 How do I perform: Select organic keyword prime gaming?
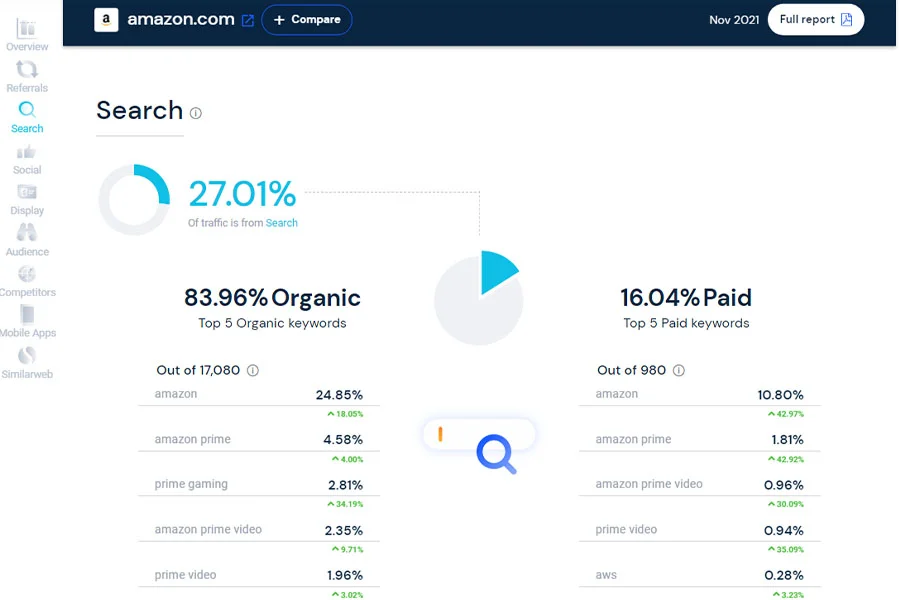click(x=258, y=485)
